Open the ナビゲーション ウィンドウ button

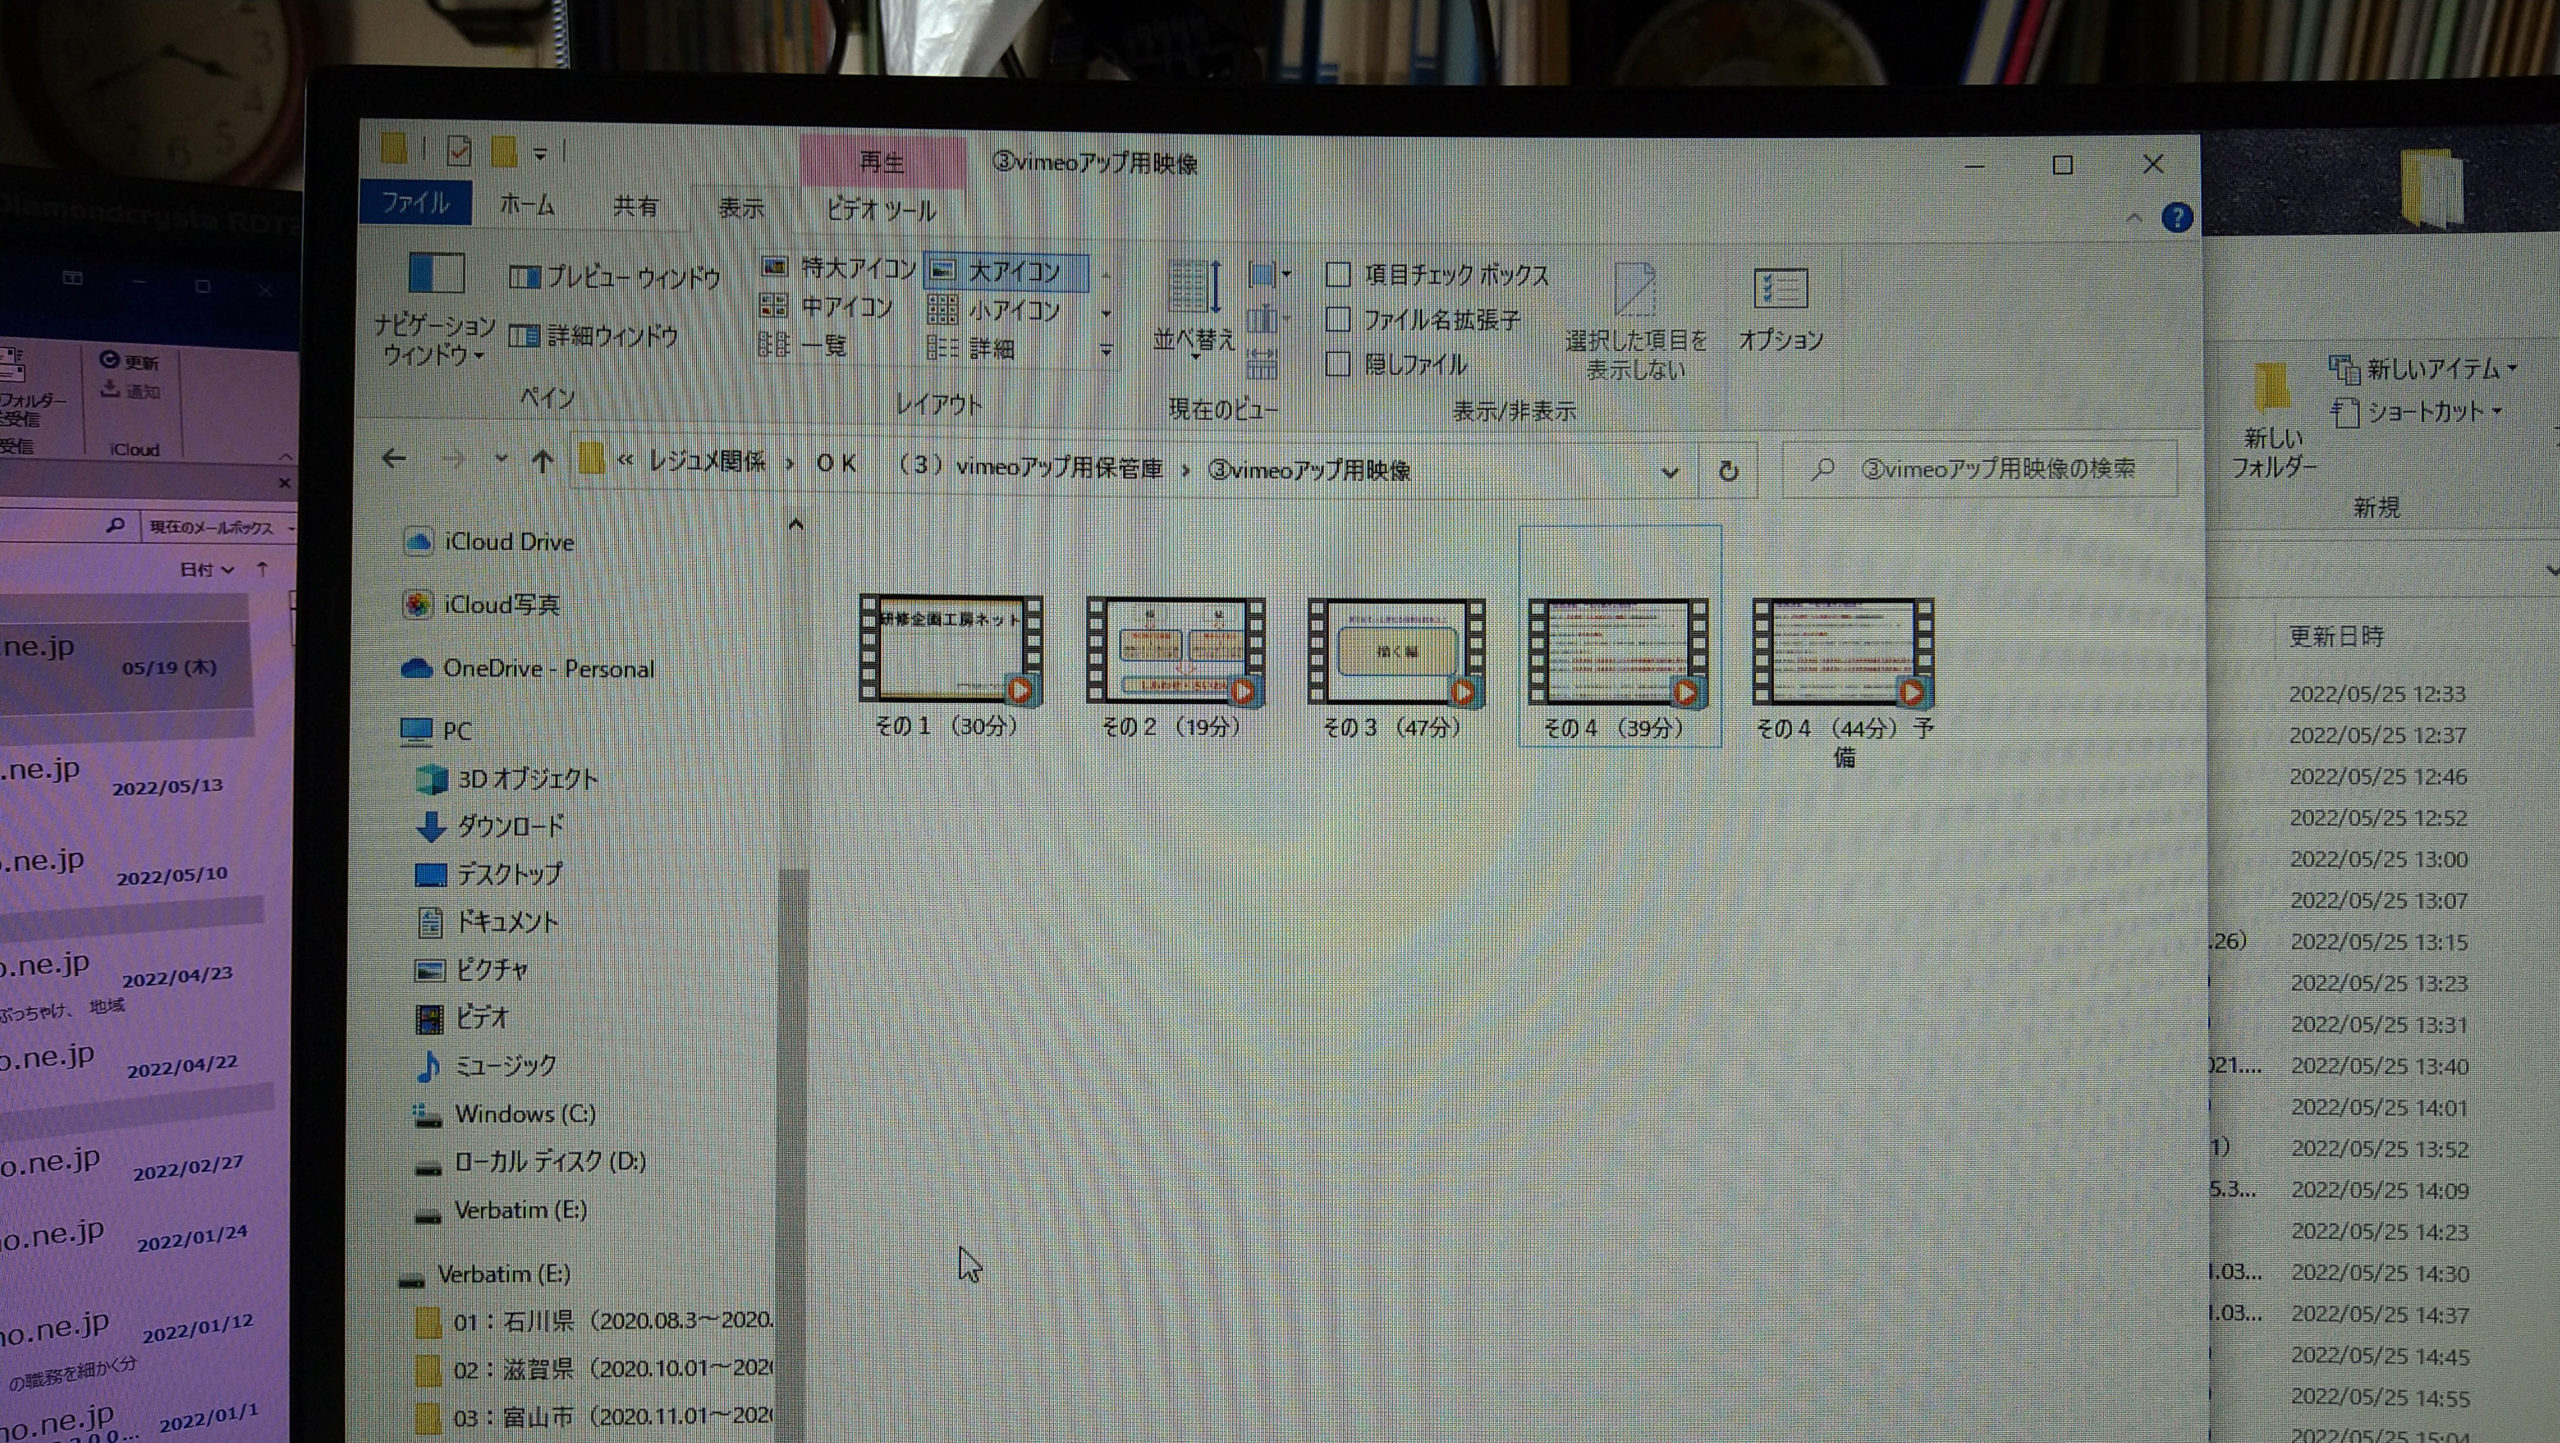(435, 309)
